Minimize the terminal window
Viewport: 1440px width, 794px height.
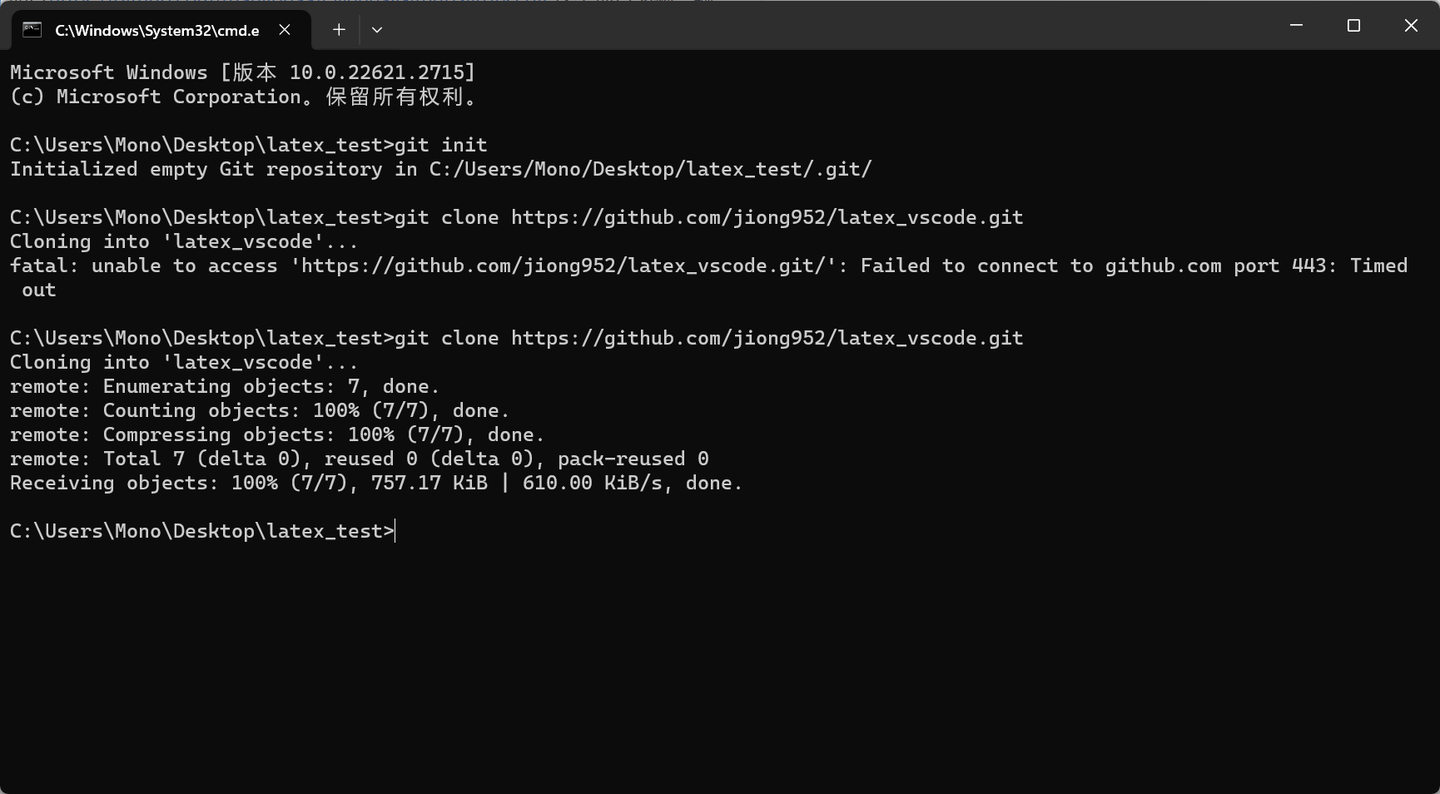coord(1295,25)
